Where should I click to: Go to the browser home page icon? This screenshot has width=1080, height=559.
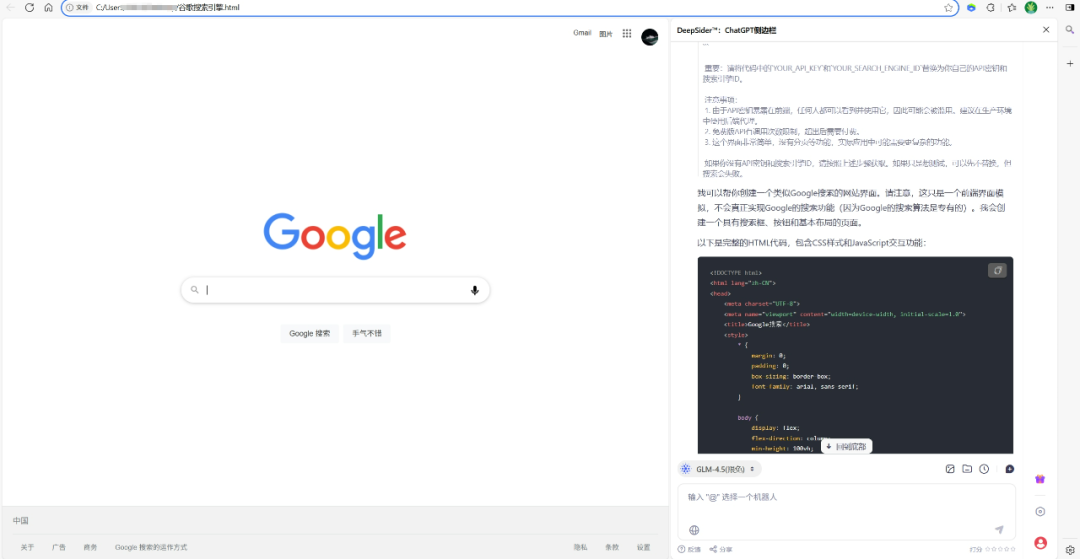pos(48,8)
